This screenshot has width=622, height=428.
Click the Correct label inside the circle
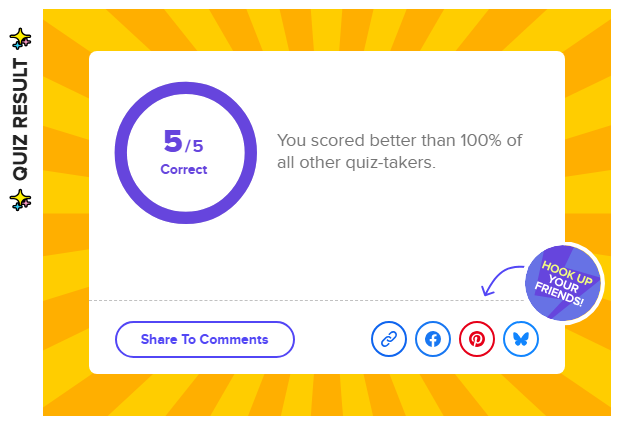point(184,169)
